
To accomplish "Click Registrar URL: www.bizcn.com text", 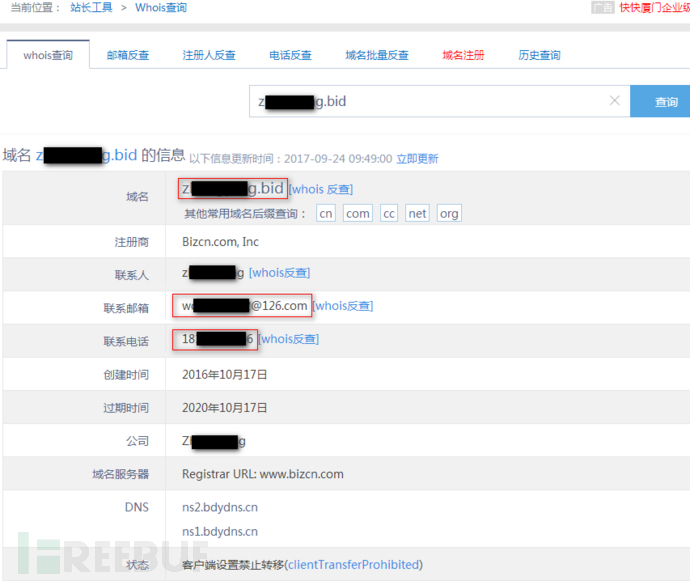I will (263, 474).
